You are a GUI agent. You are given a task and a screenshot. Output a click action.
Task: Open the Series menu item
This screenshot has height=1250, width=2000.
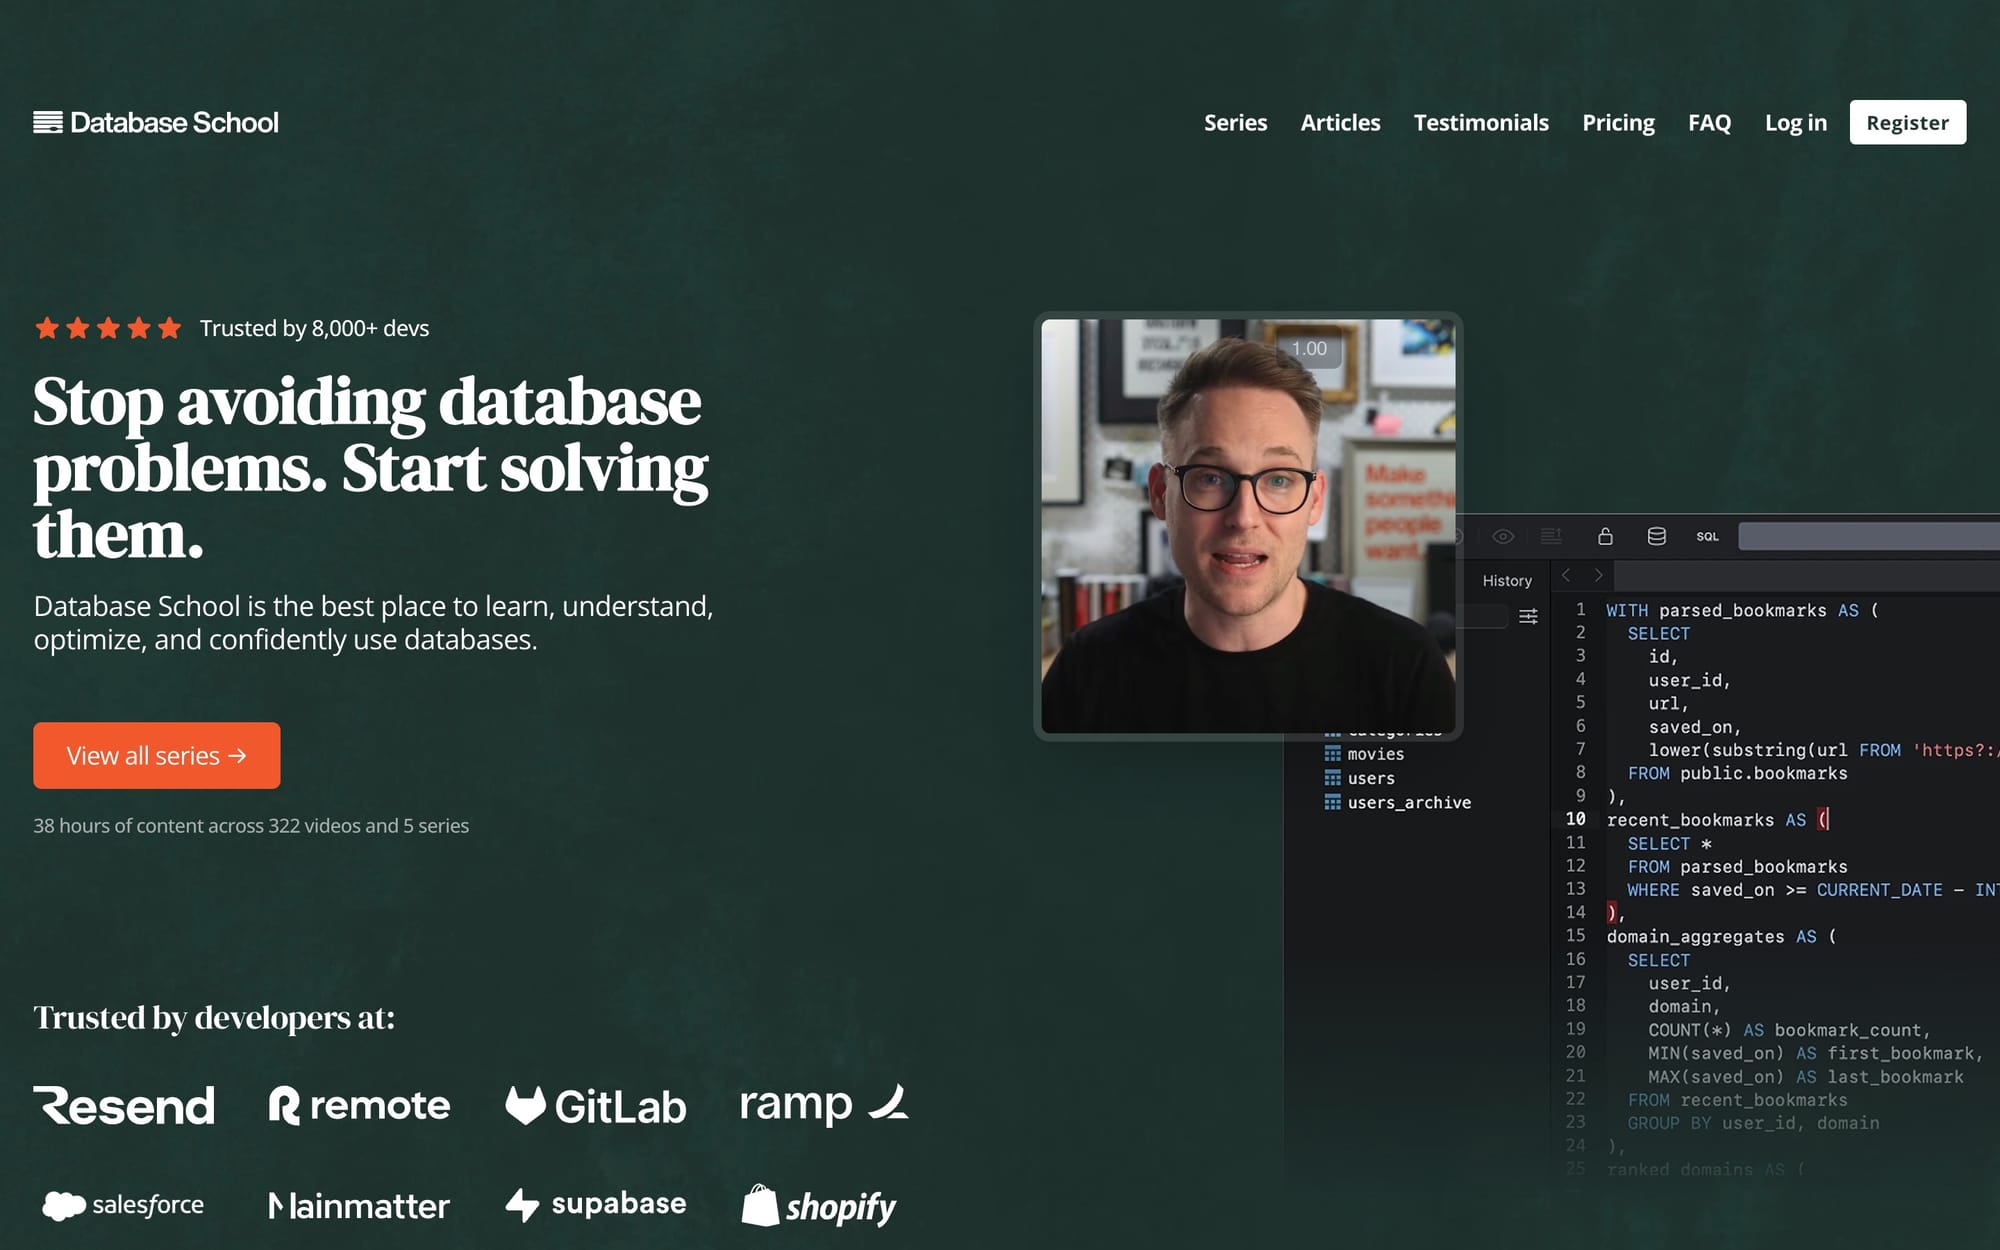pyautogui.click(x=1235, y=122)
